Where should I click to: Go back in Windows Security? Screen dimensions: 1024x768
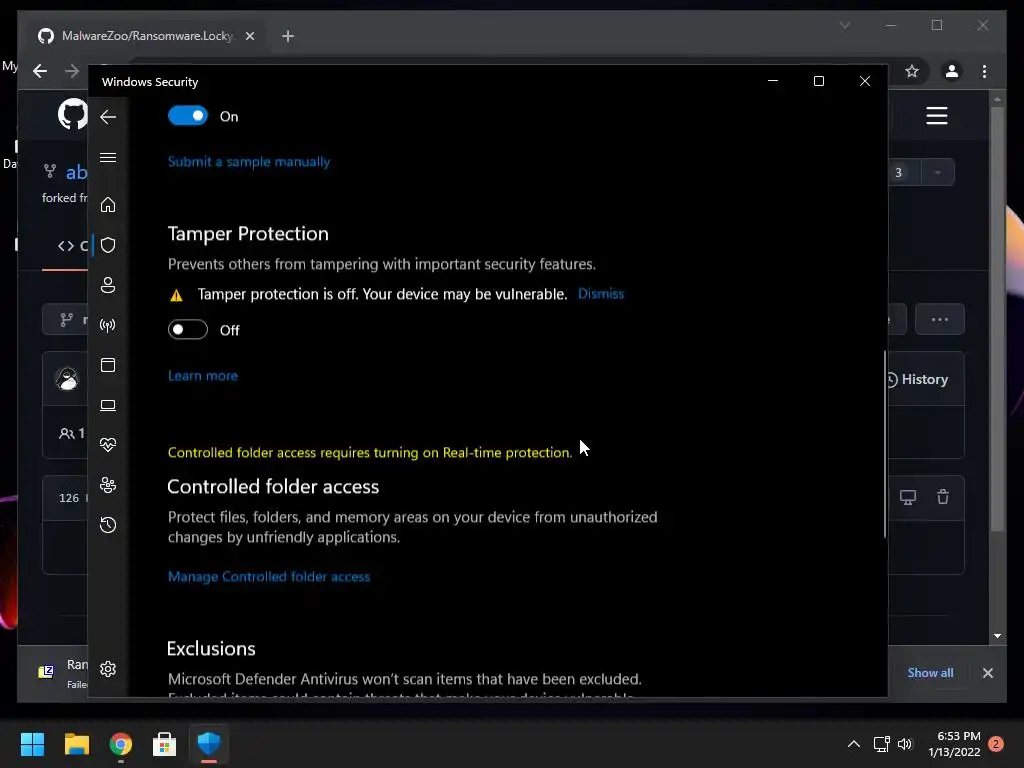[x=108, y=117]
